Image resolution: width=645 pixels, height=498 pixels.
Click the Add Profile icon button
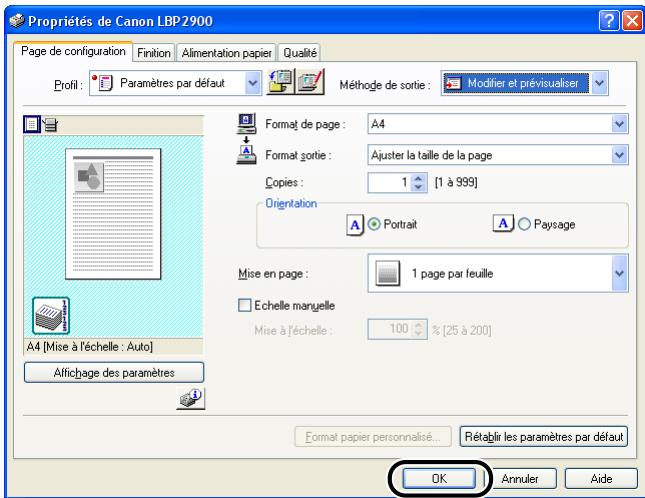point(281,82)
